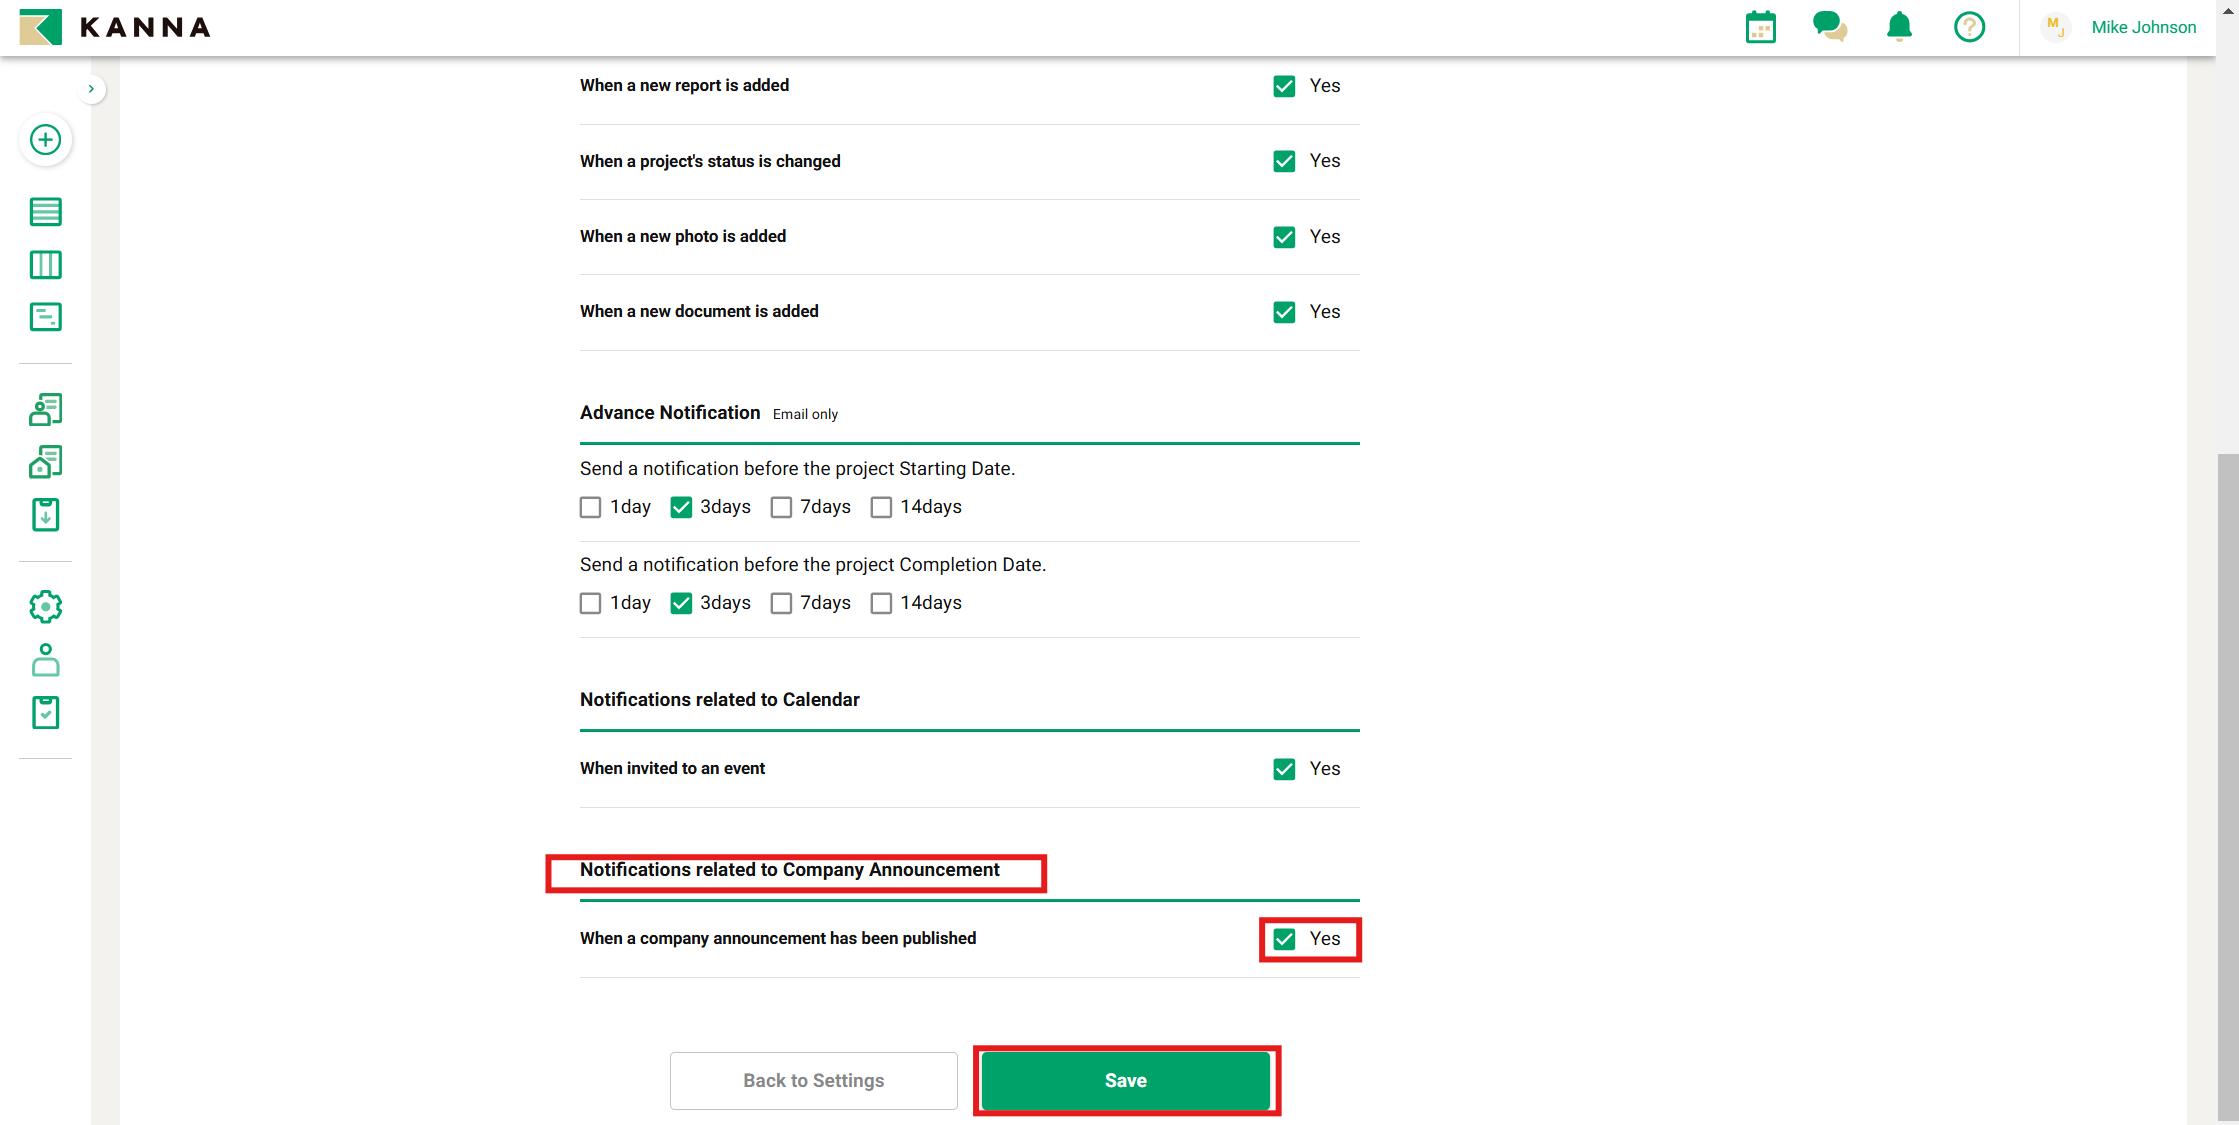Expand the sidebar with chevron arrow
Viewport: 2239px width, 1125px height.
coord(91,89)
